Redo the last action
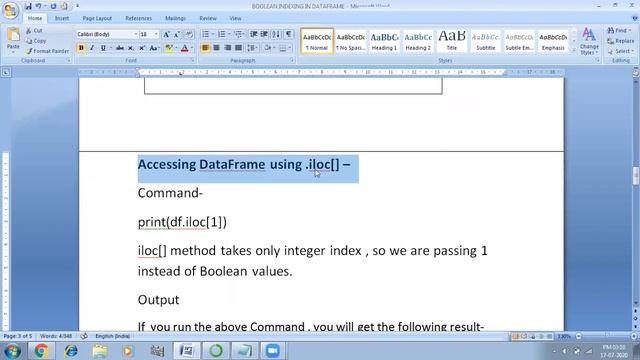Image resolution: width=640 pixels, height=360 pixels. click(x=53, y=6)
